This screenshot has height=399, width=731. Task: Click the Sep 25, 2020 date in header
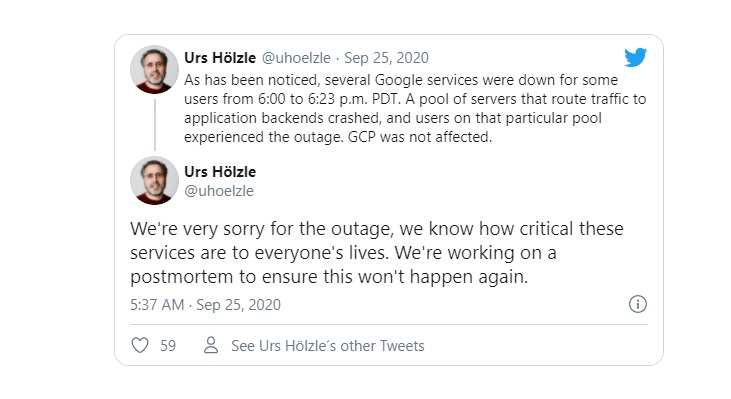pyautogui.click(x=386, y=58)
